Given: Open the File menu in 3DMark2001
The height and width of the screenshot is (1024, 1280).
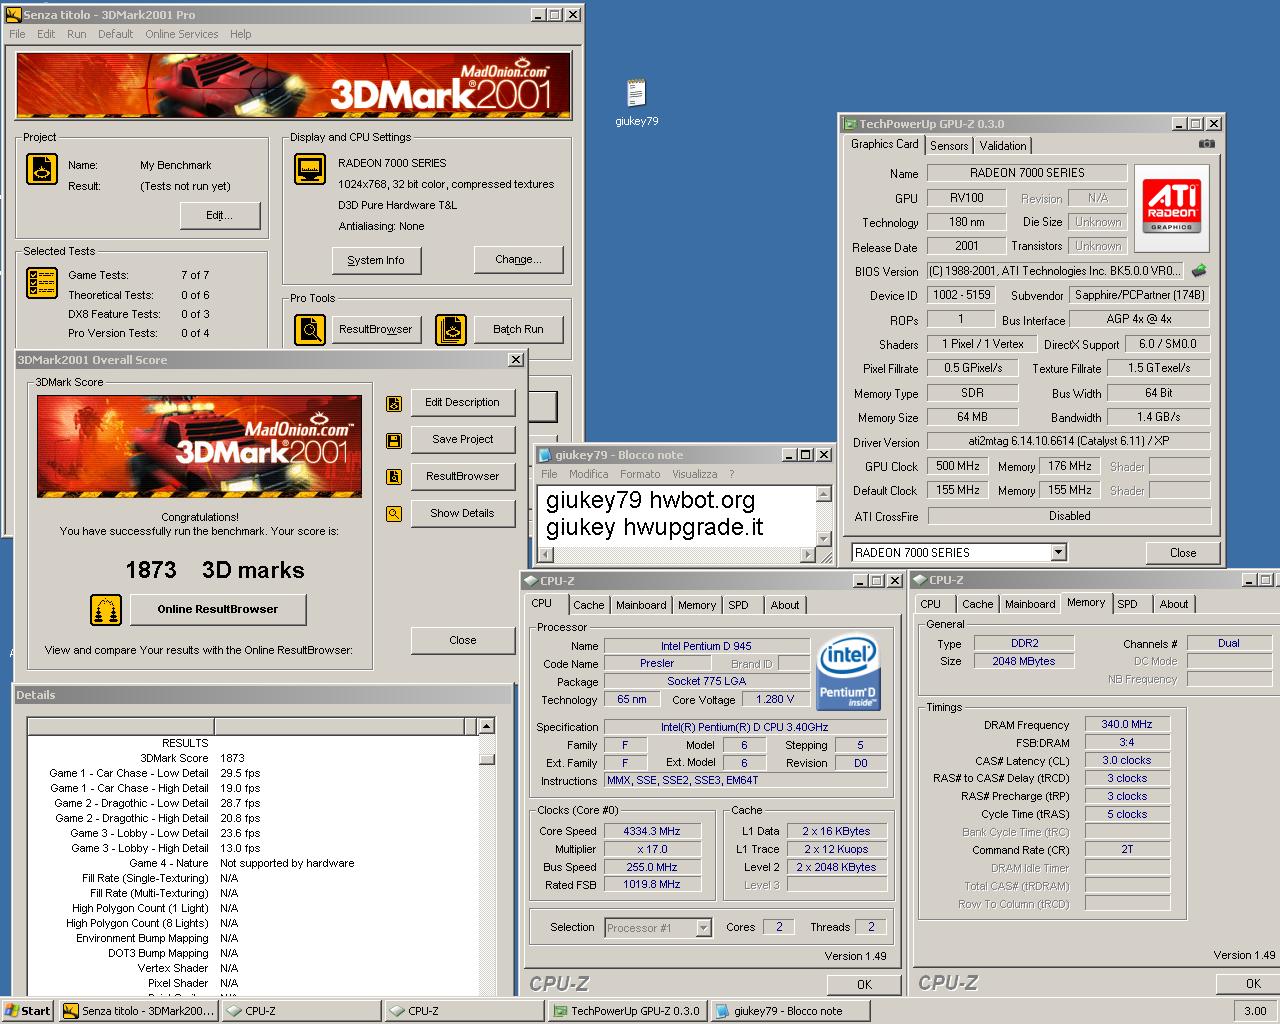Looking at the screenshot, I should (17, 34).
